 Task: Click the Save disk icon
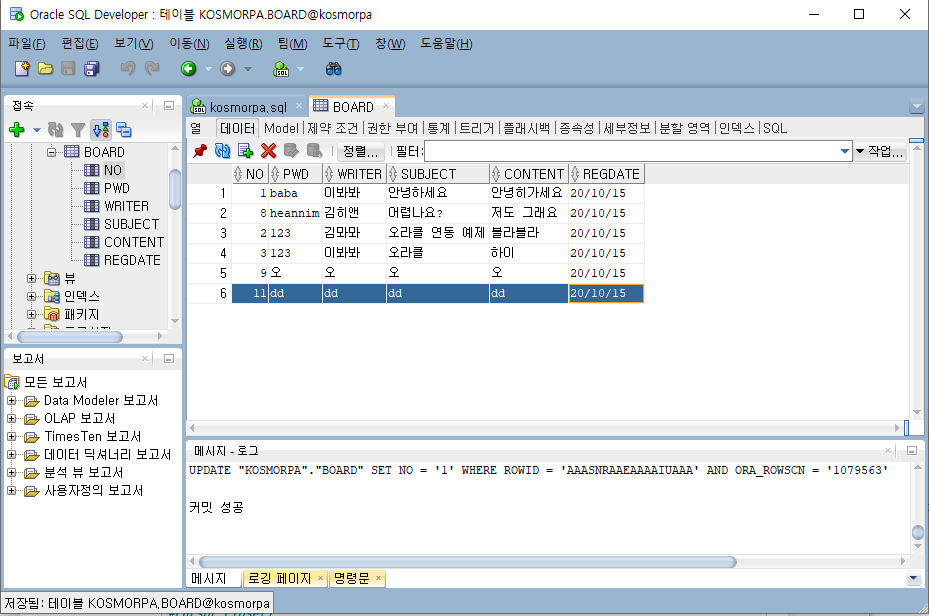click(68, 69)
